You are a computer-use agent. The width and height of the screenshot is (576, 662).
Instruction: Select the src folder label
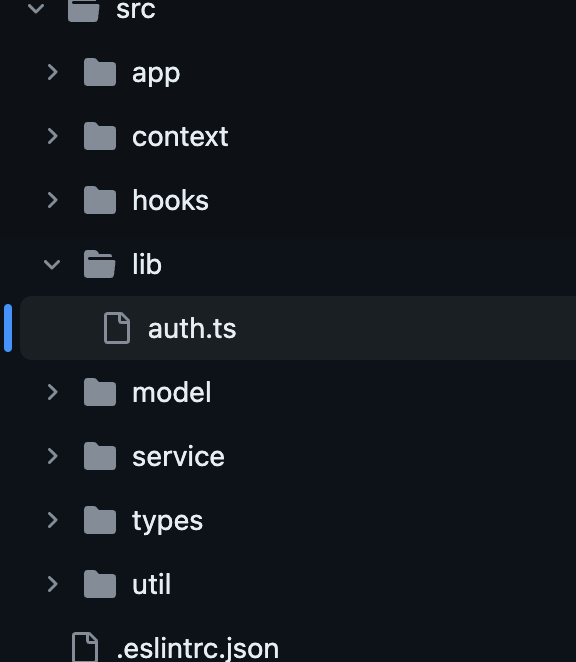136,9
